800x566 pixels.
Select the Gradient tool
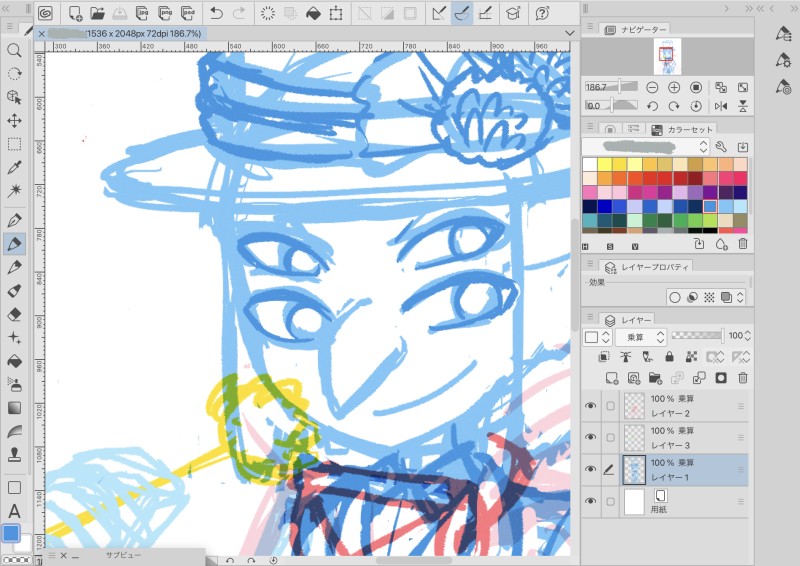click(x=14, y=408)
